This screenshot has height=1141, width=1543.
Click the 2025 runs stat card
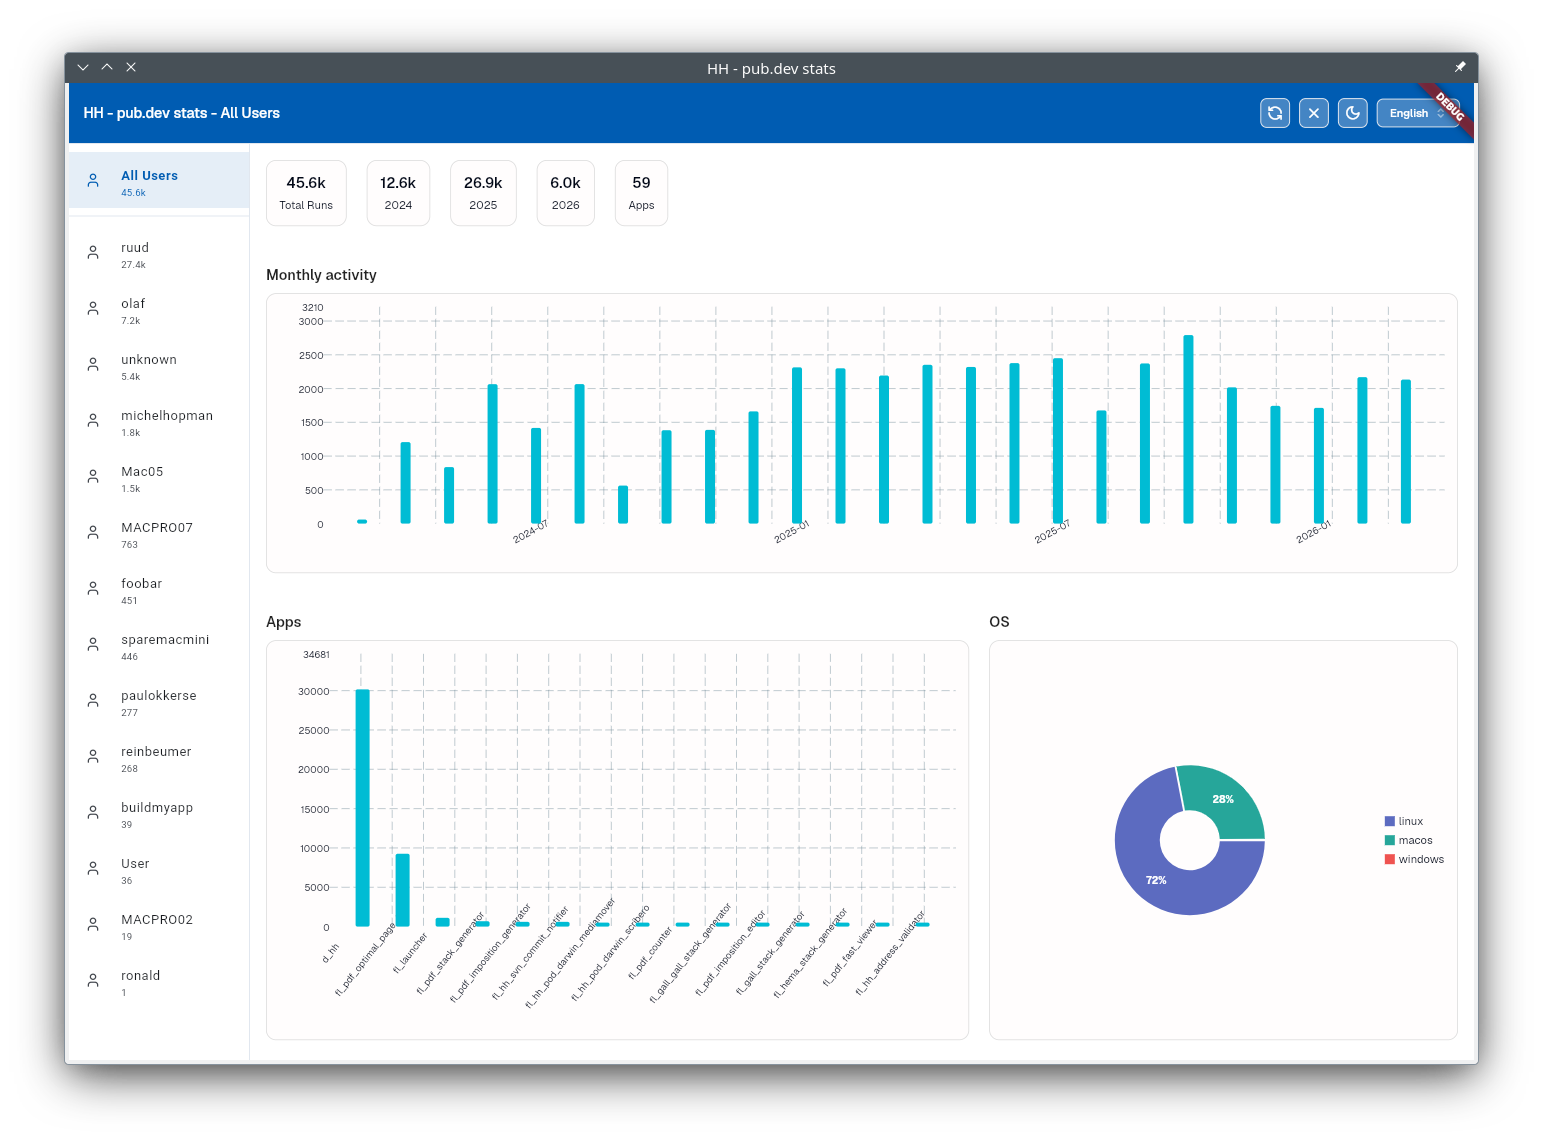pos(483,193)
